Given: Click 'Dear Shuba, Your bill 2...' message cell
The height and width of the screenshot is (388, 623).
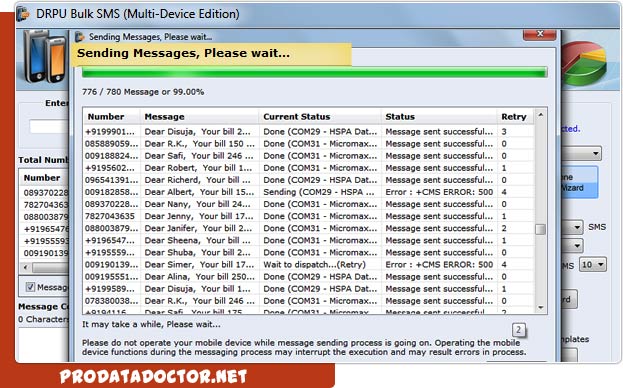Looking at the screenshot, I should point(197,252).
